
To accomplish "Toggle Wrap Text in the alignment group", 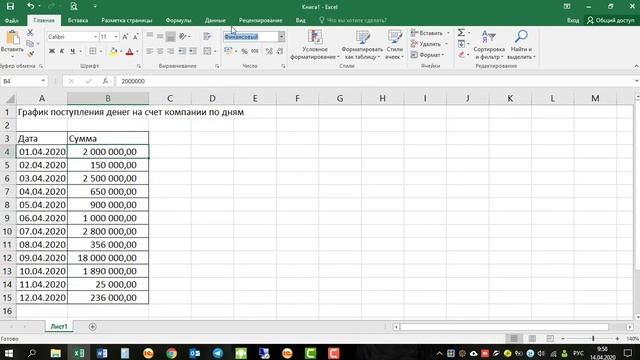I will [207, 36].
